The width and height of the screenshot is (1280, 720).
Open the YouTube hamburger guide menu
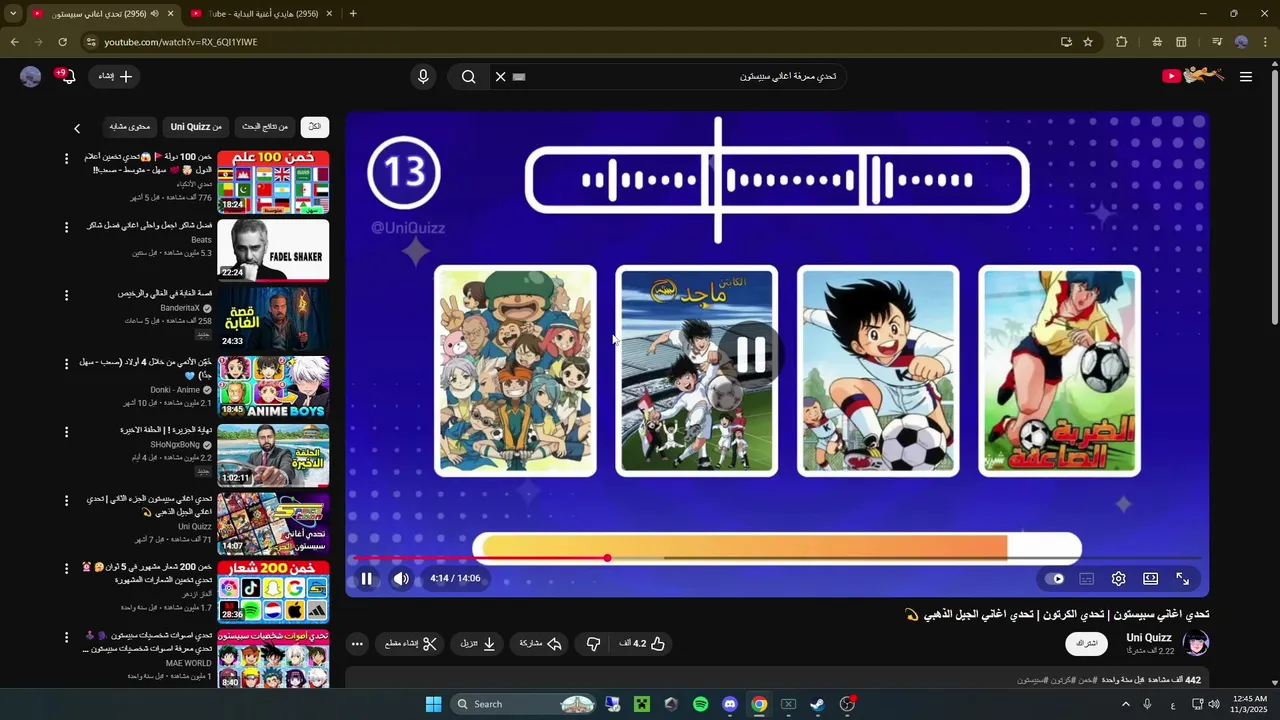point(1245,76)
